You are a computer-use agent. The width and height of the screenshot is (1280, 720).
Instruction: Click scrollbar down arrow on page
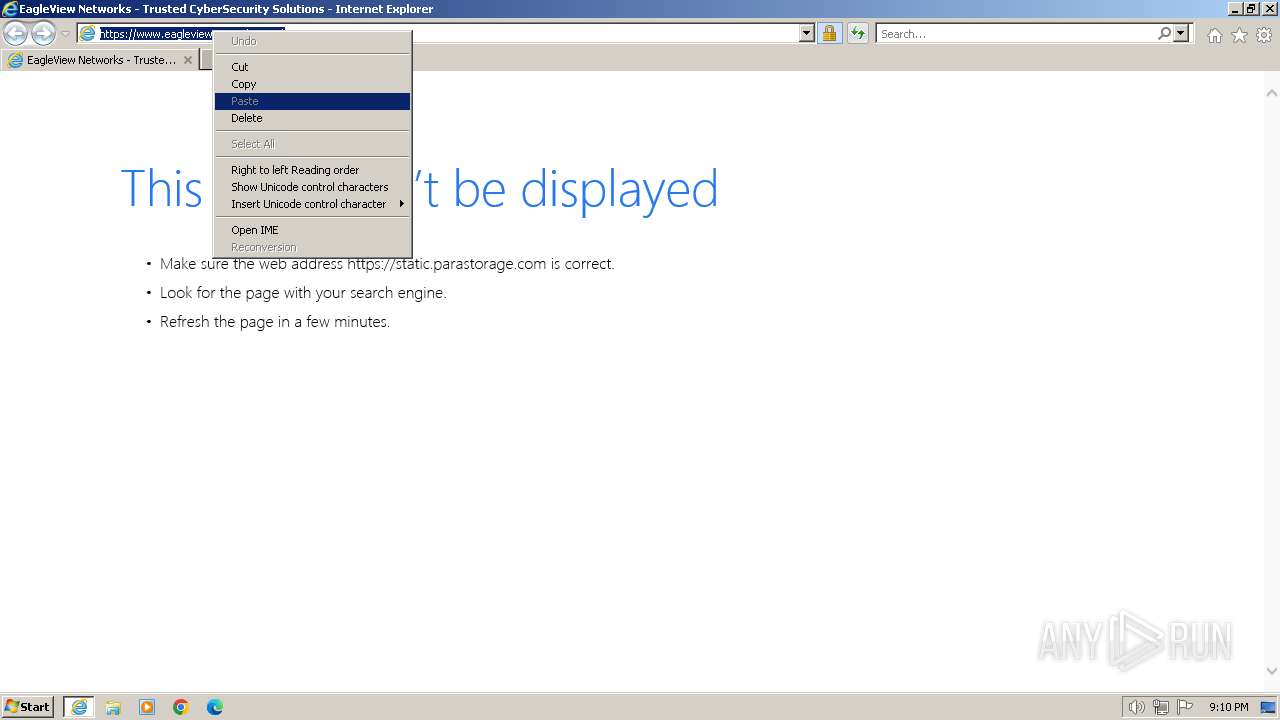point(1272,671)
